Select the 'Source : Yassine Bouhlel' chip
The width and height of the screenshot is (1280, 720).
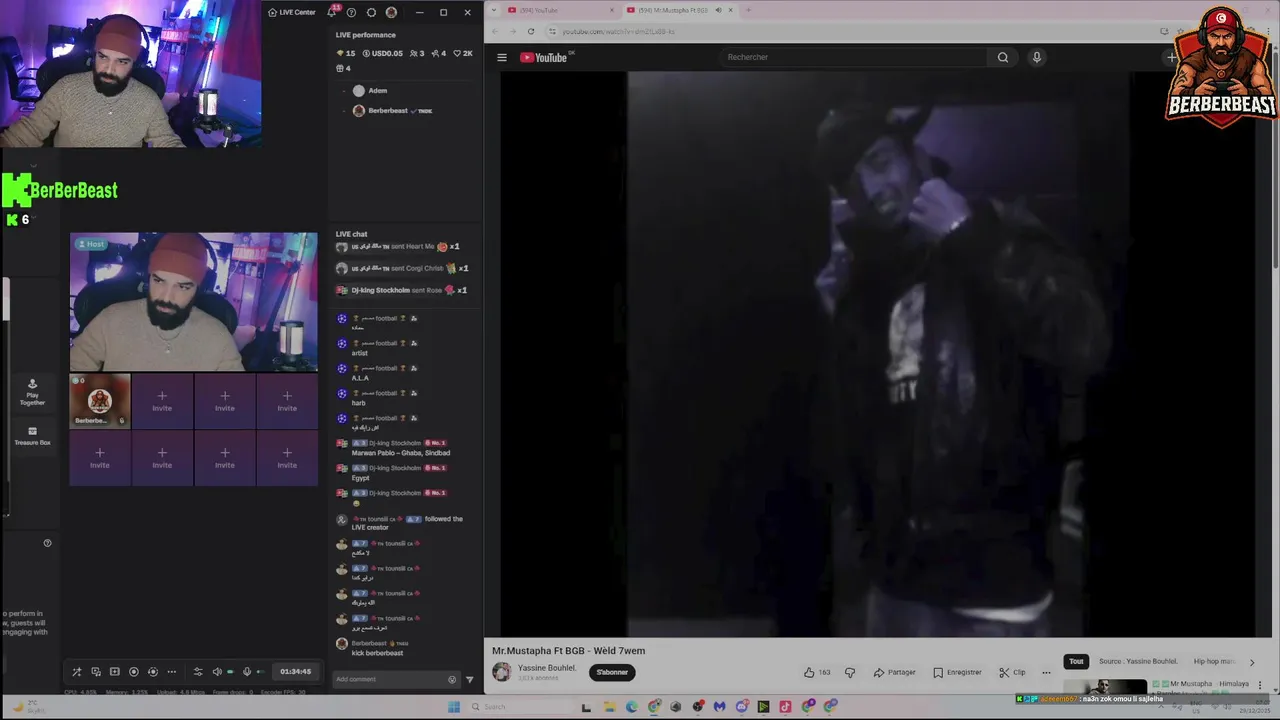(1138, 661)
